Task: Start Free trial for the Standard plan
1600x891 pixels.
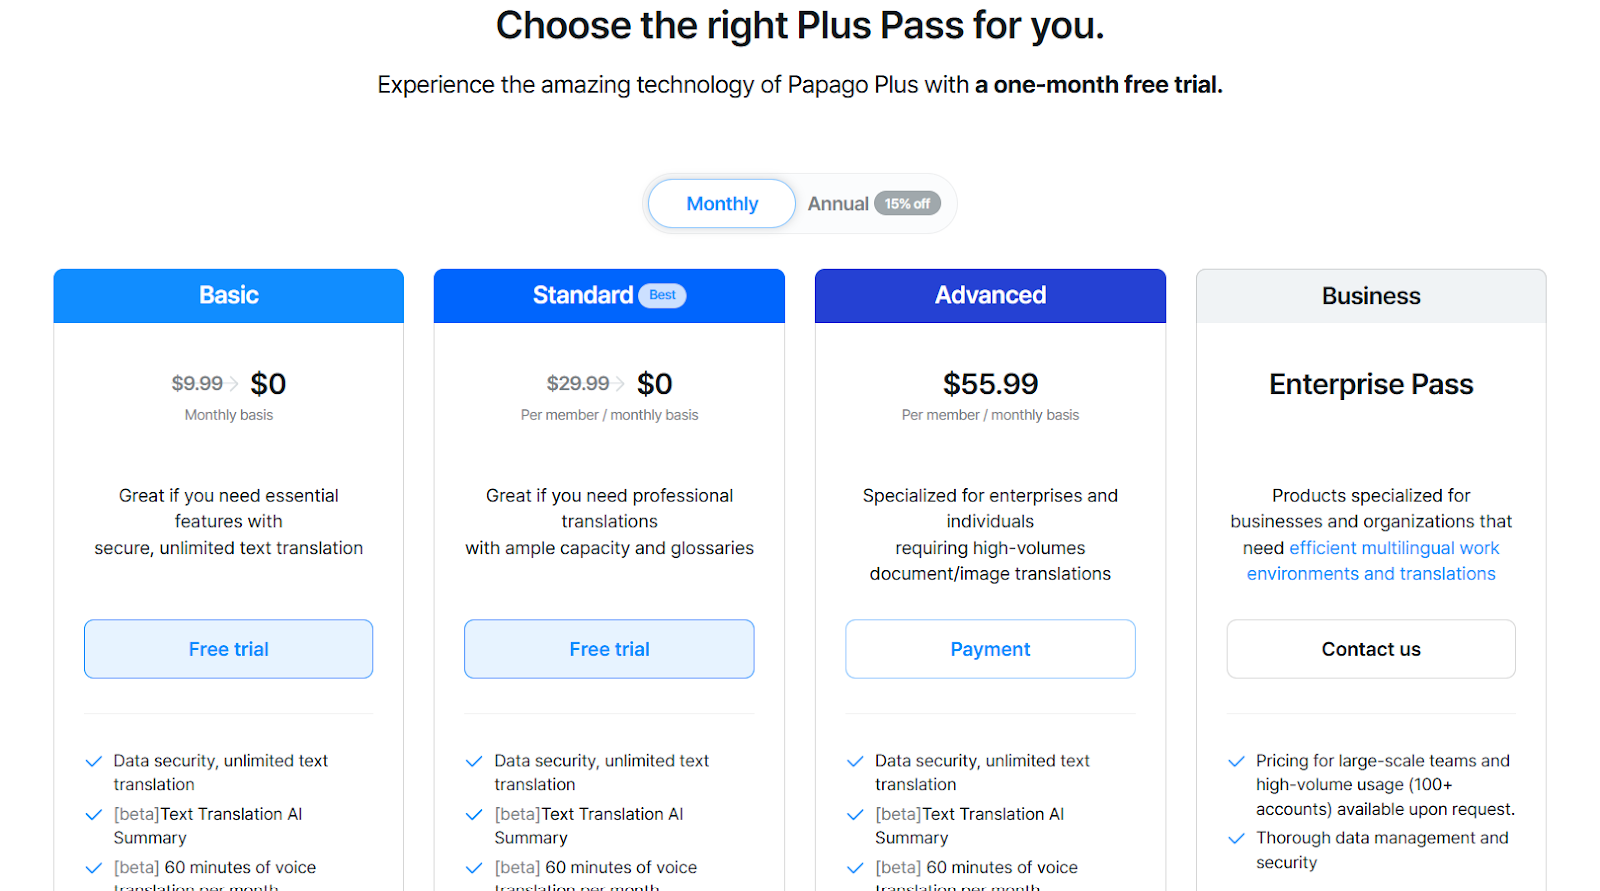Action: tap(609, 648)
